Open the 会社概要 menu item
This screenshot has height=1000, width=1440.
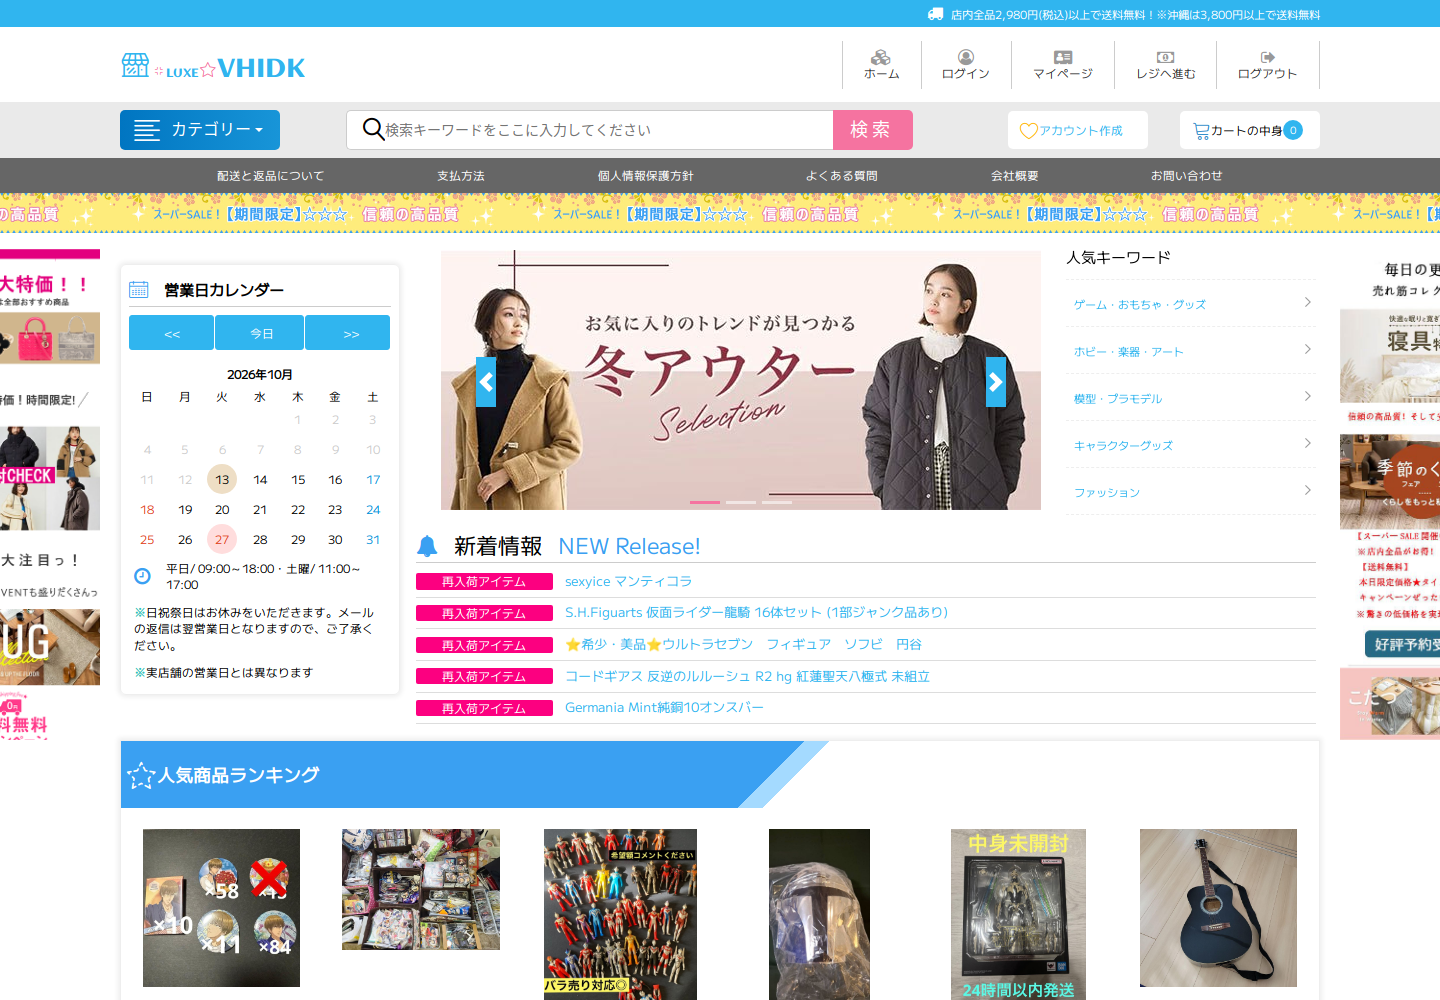click(x=1015, y=176)
